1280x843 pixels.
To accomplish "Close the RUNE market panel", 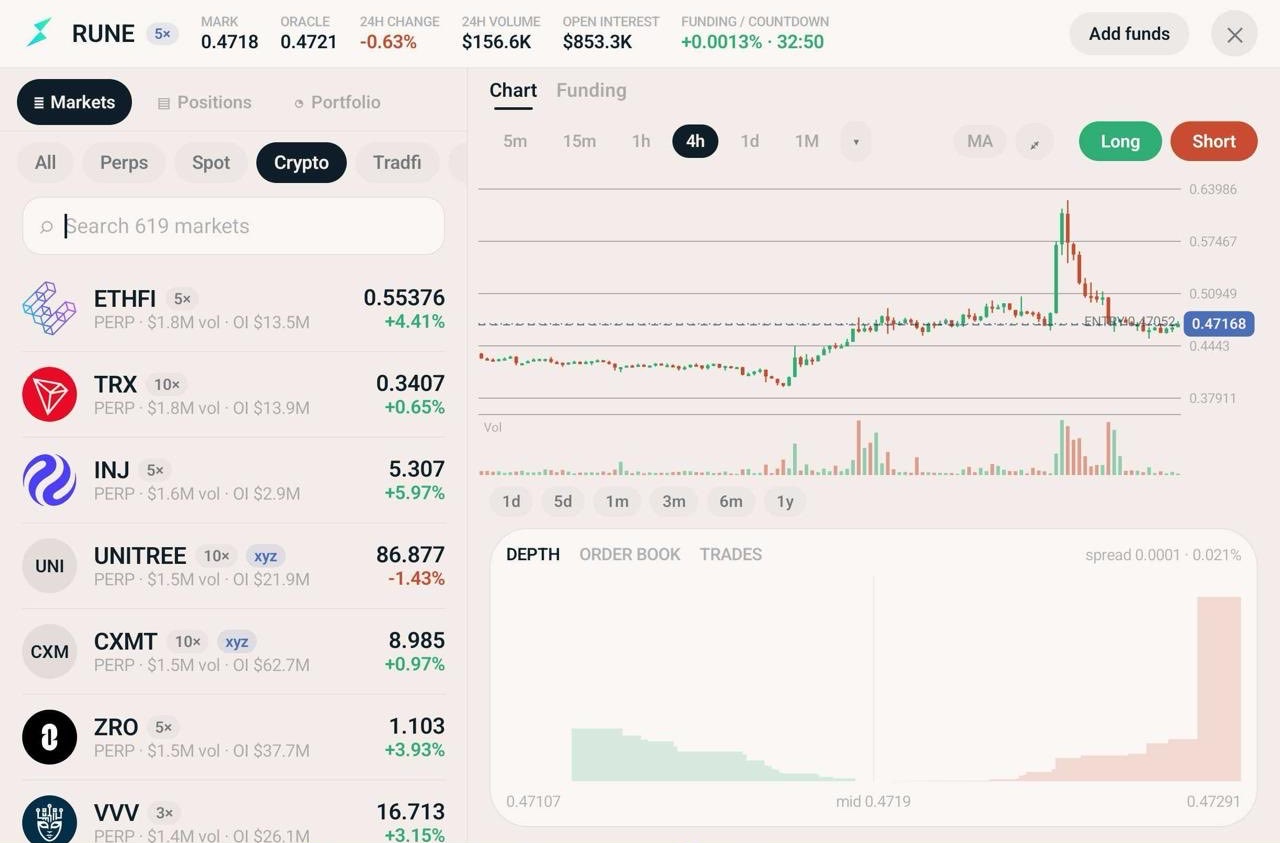I will 1234,34.
